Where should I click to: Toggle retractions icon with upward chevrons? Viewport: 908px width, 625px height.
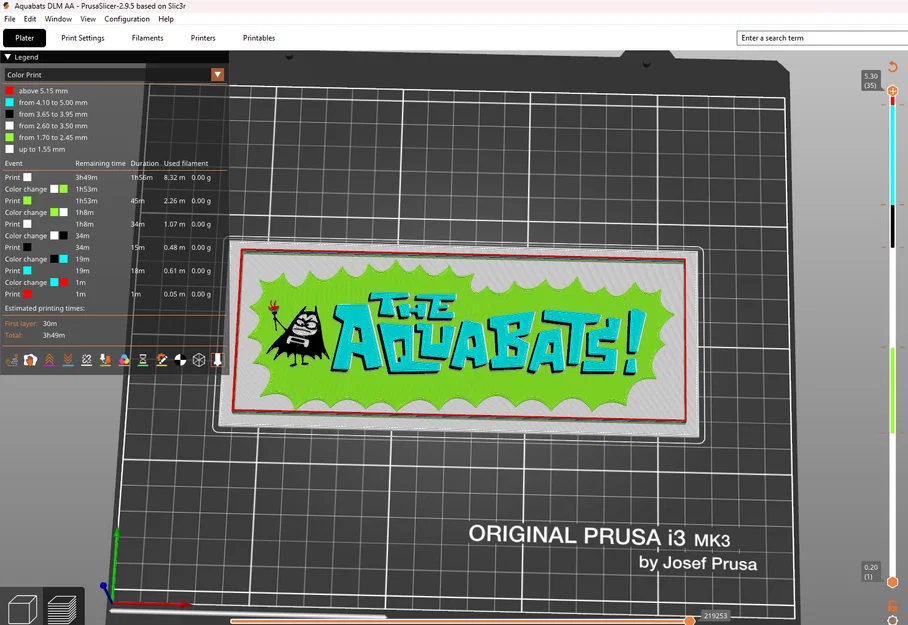49,360
